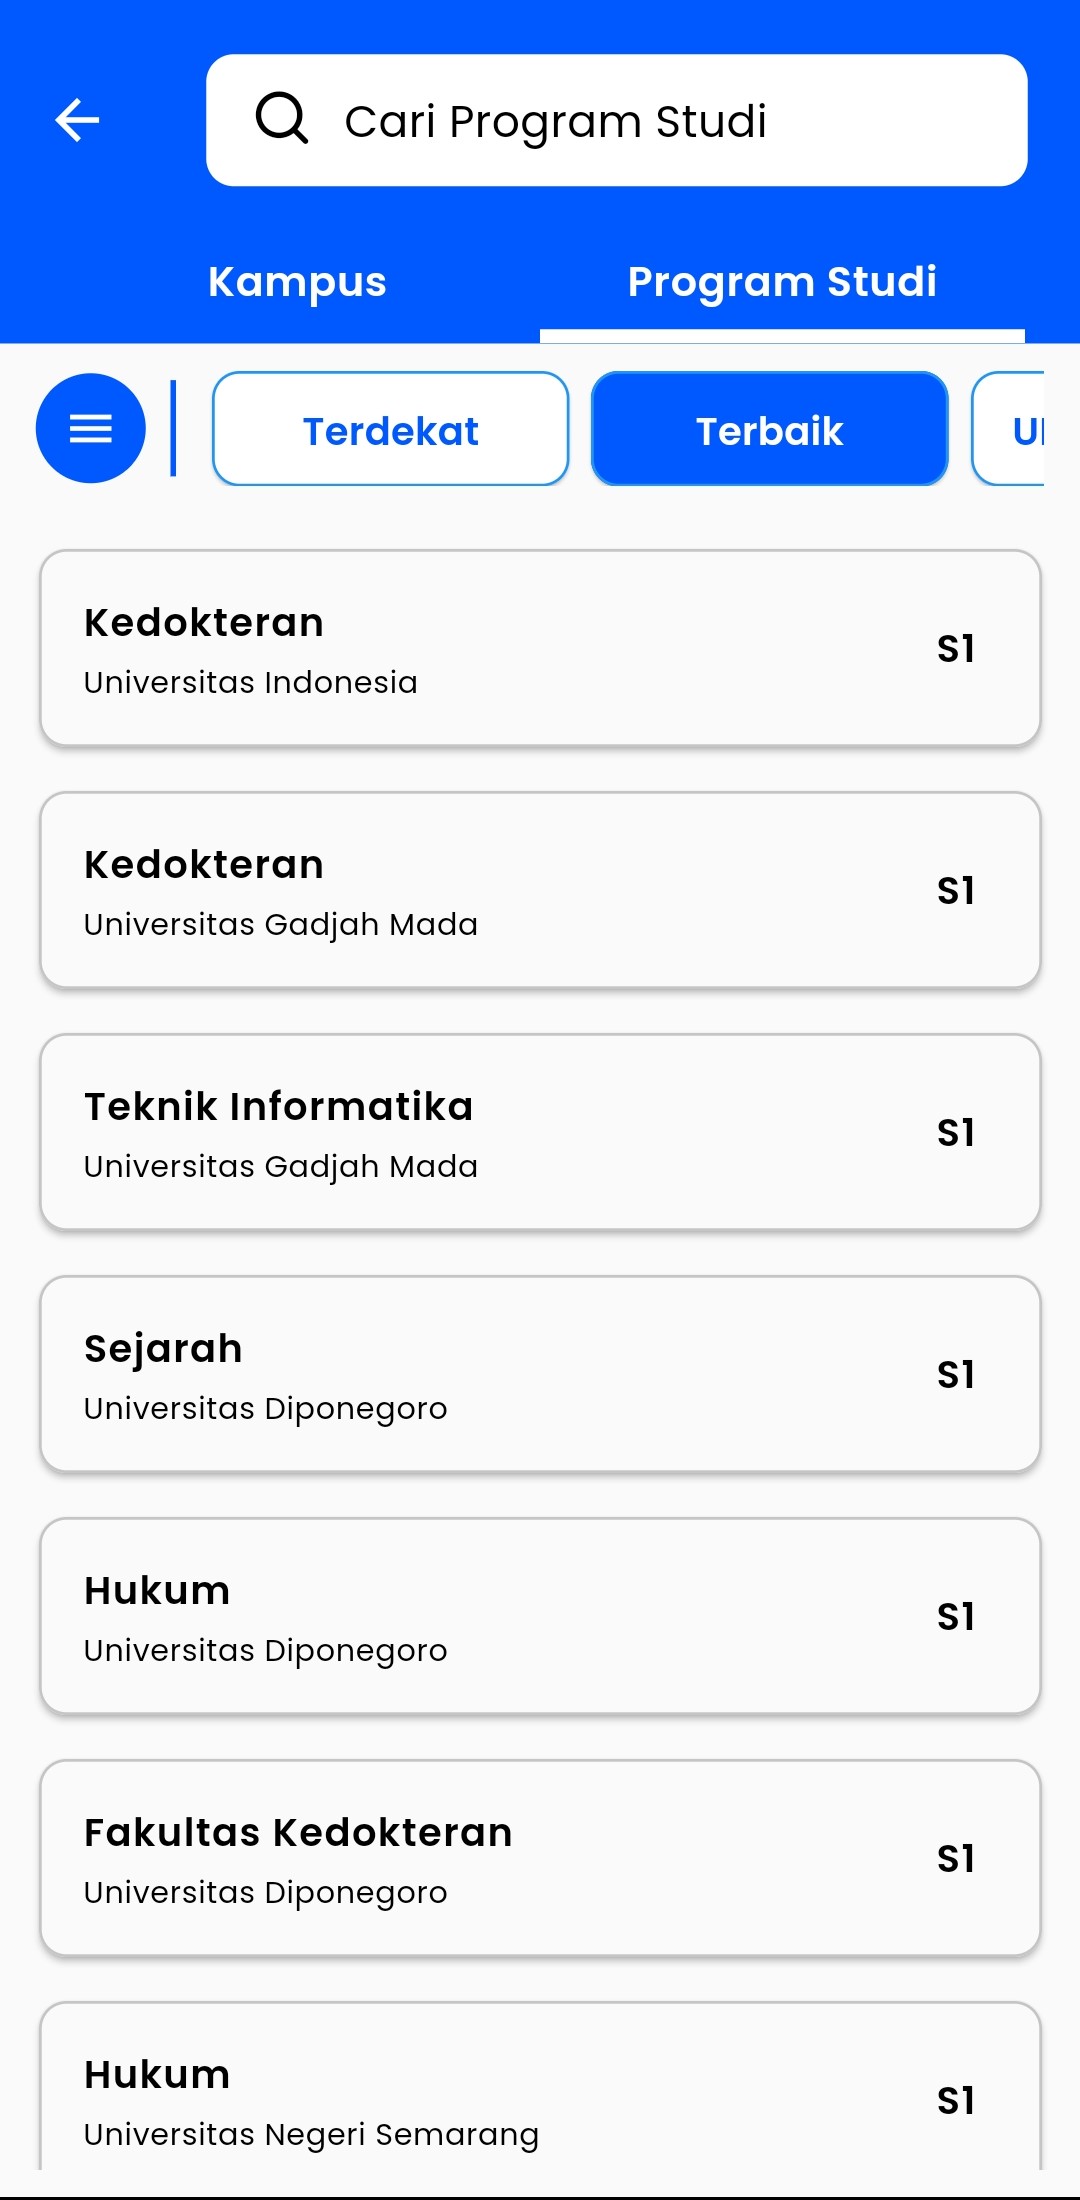Open Kedokteran at Universitas Indonesia
Viewport: 1080px width, 2200px height.
click(x=540, y=648)
